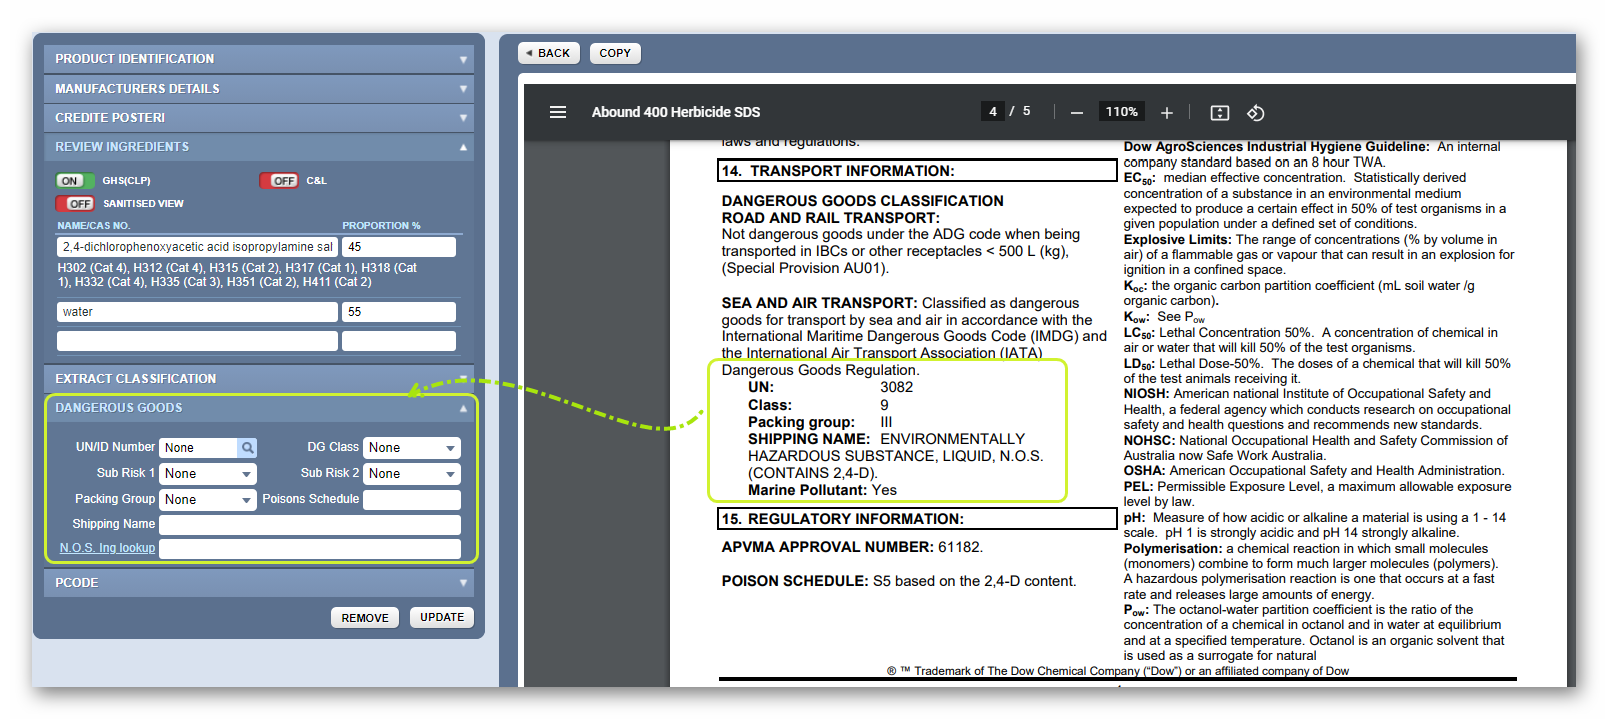The width and height of the screenshot is (1608, 719).
Task: Click the BACK button
Action: coord(549,53)
